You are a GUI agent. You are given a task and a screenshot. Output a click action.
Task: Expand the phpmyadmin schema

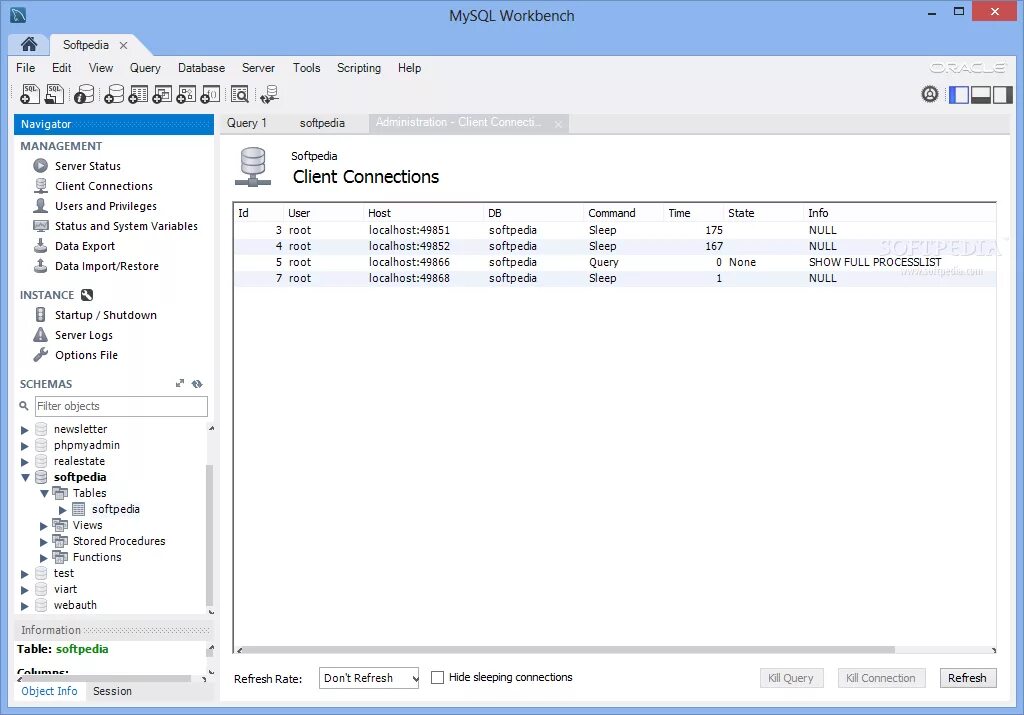(25, 445)
